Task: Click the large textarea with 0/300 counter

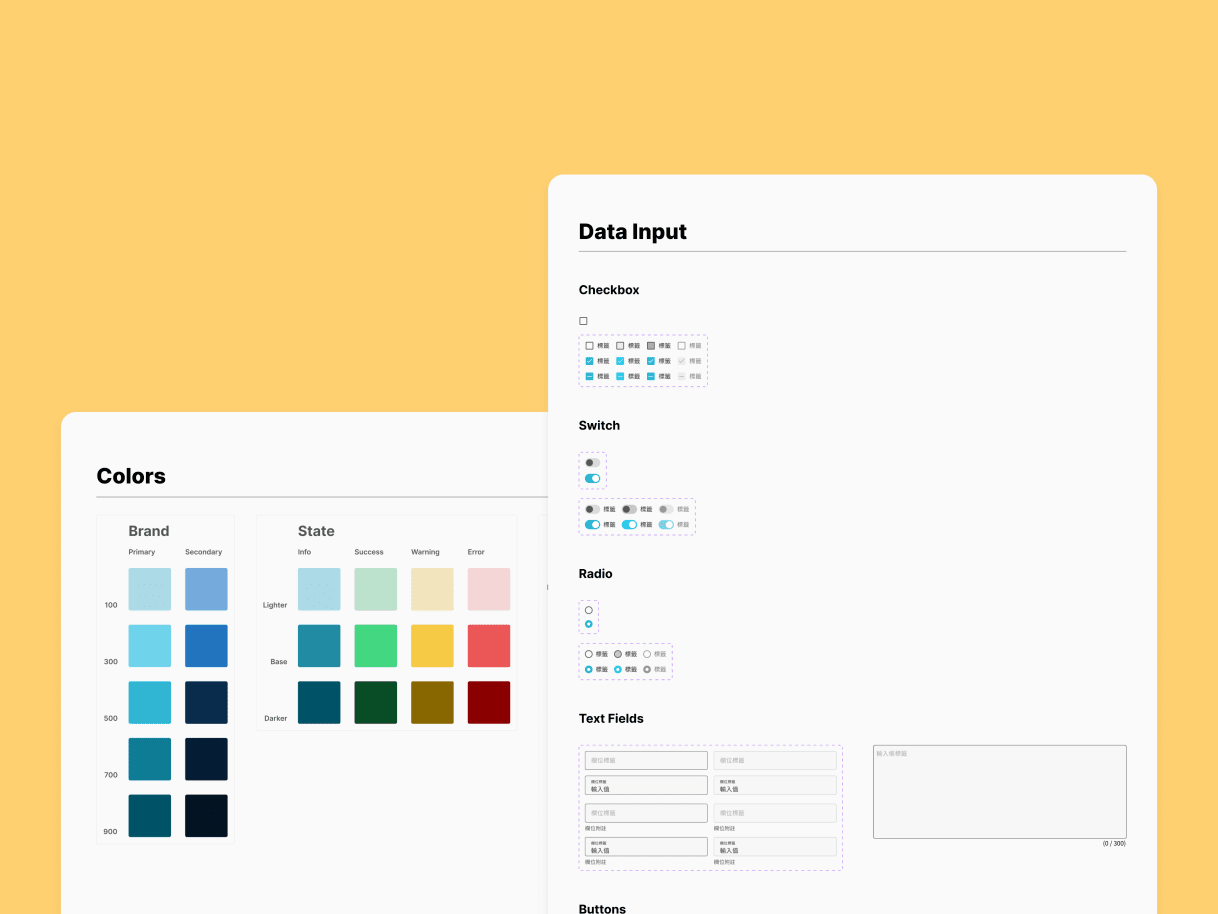Action: (998, 790)
